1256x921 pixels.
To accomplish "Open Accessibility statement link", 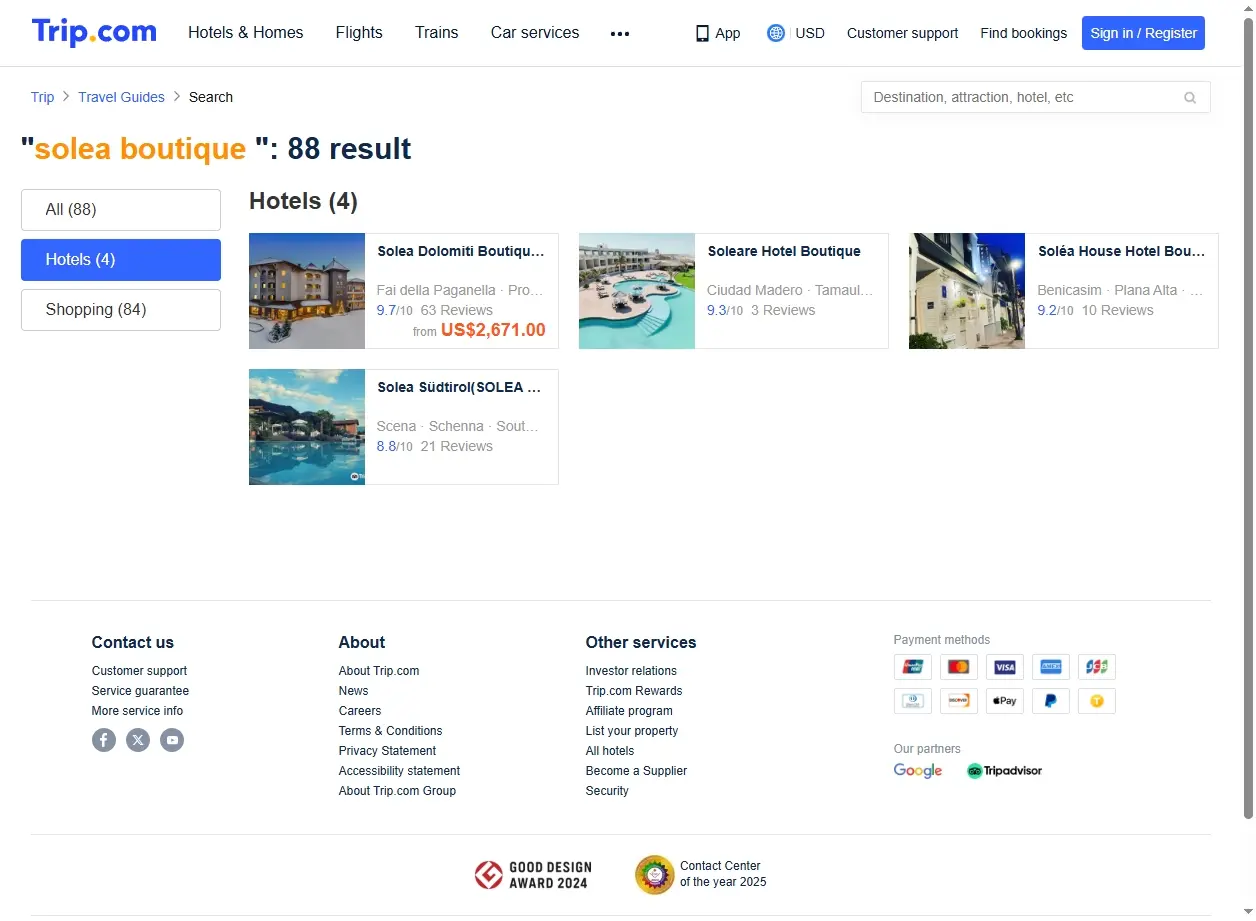I will 399,771.
